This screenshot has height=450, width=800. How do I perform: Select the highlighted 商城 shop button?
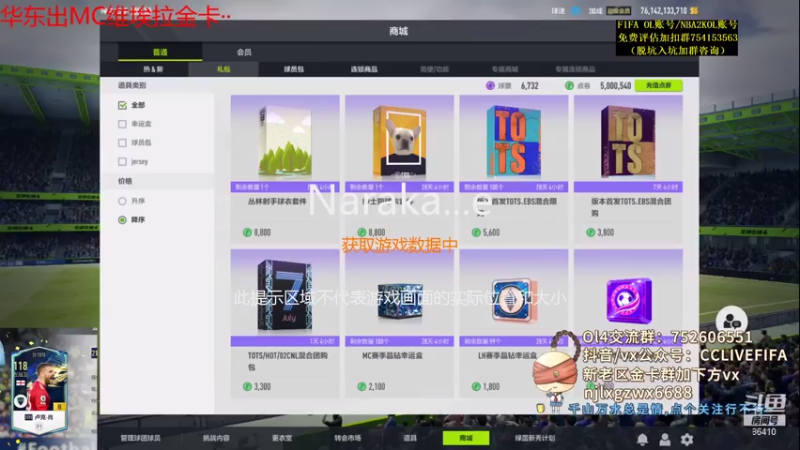point(466,438)
